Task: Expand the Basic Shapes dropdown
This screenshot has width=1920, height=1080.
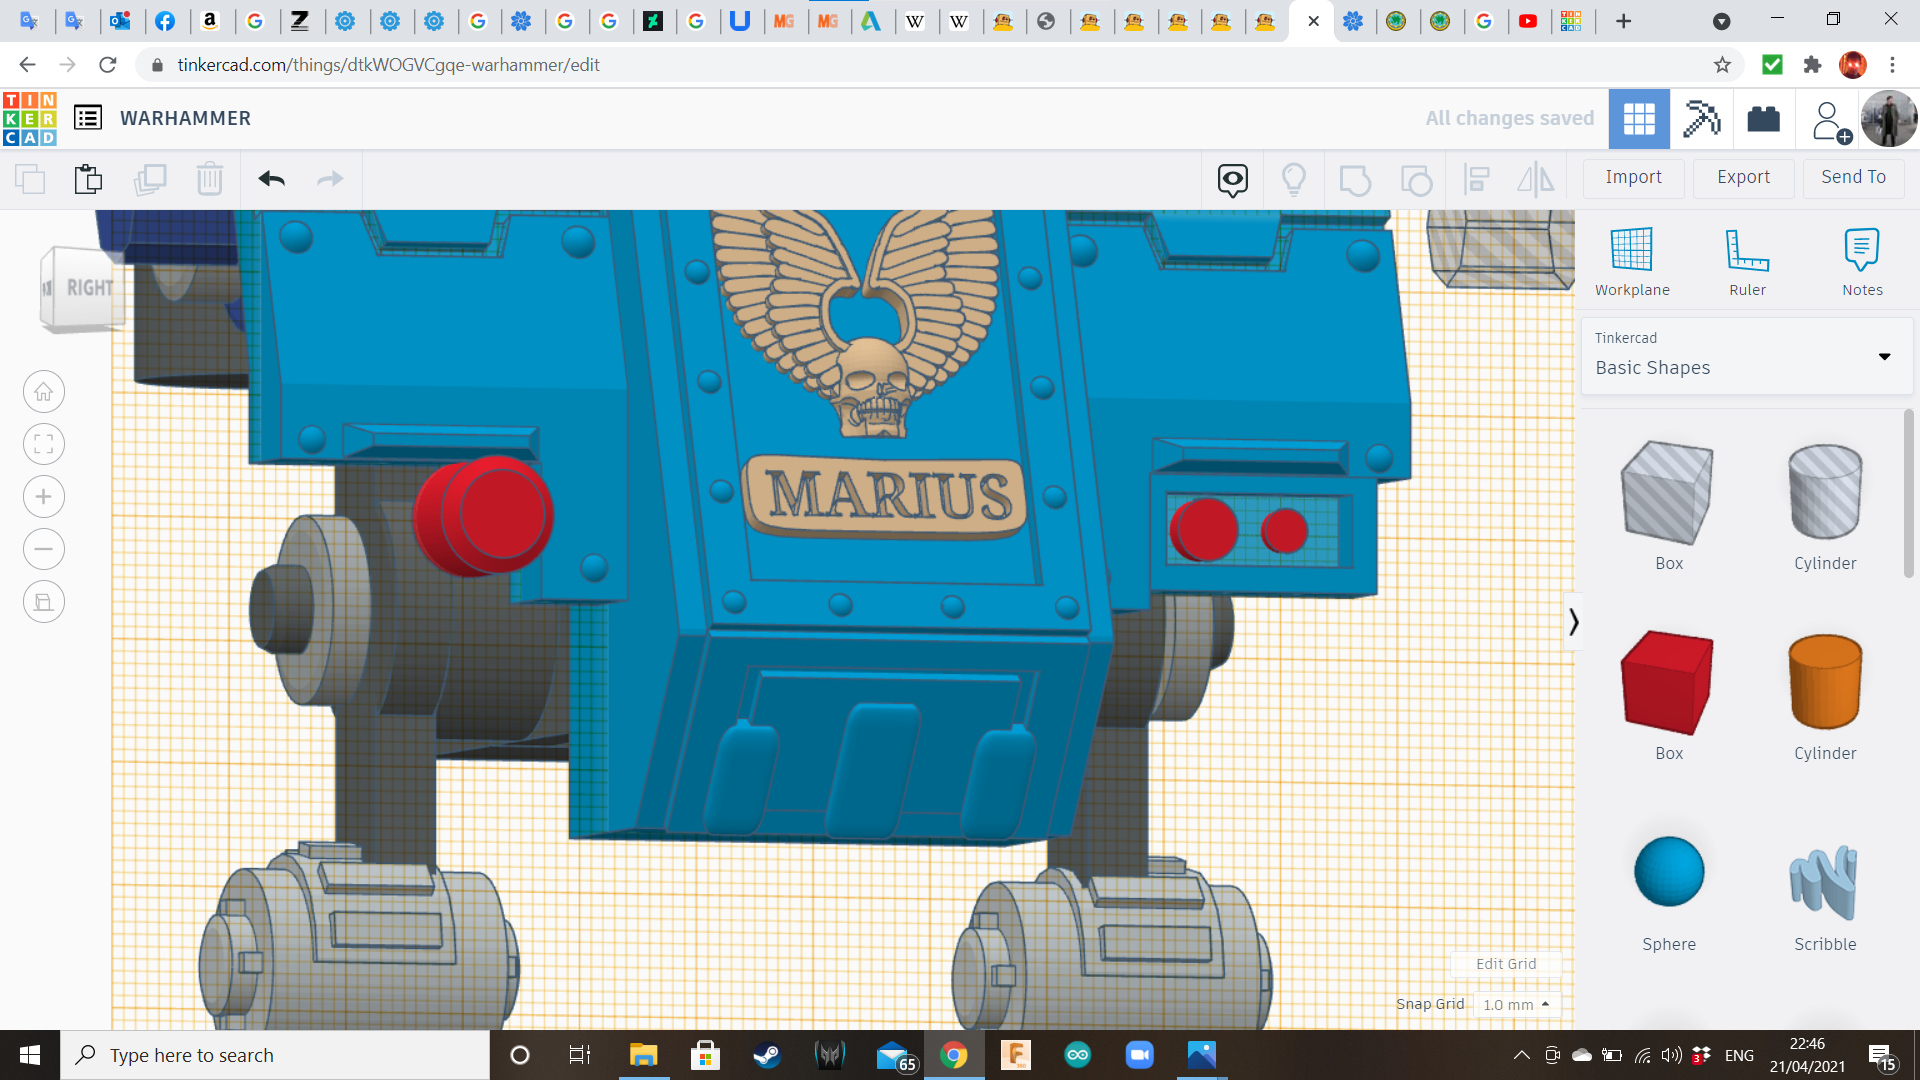Action: coord(1884,356)
